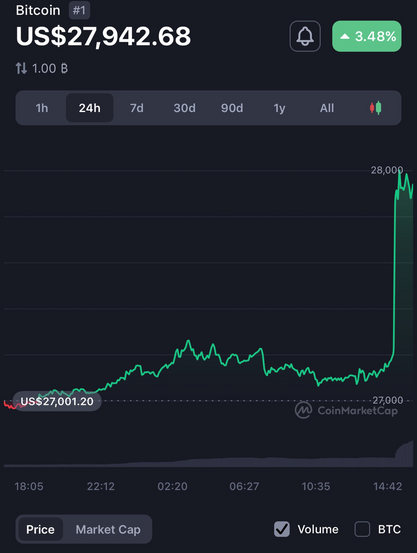Click the currency swap arrows icon
The width and height of the screenshot is (417, 553).
pyautogui.click(x=21, y=68)
